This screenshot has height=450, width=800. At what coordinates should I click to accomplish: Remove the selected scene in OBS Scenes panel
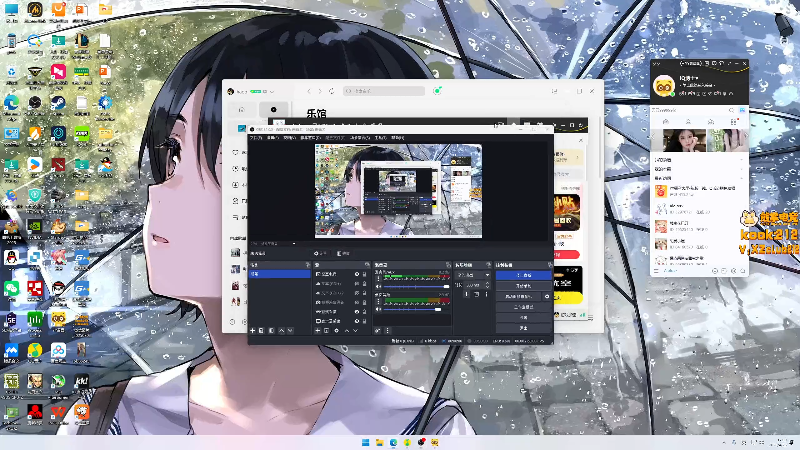pos(261,331)
